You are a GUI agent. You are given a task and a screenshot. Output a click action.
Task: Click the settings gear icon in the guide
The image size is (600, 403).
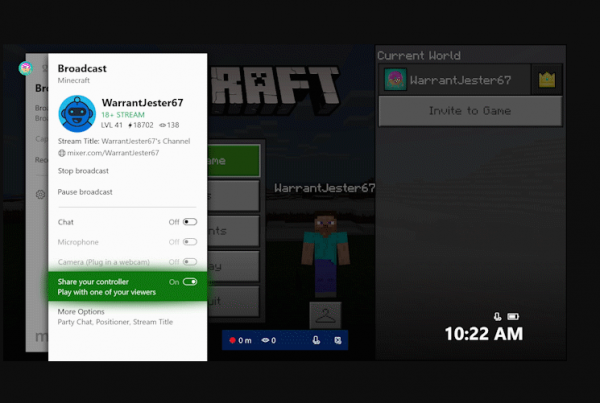[x=41, y=194]
